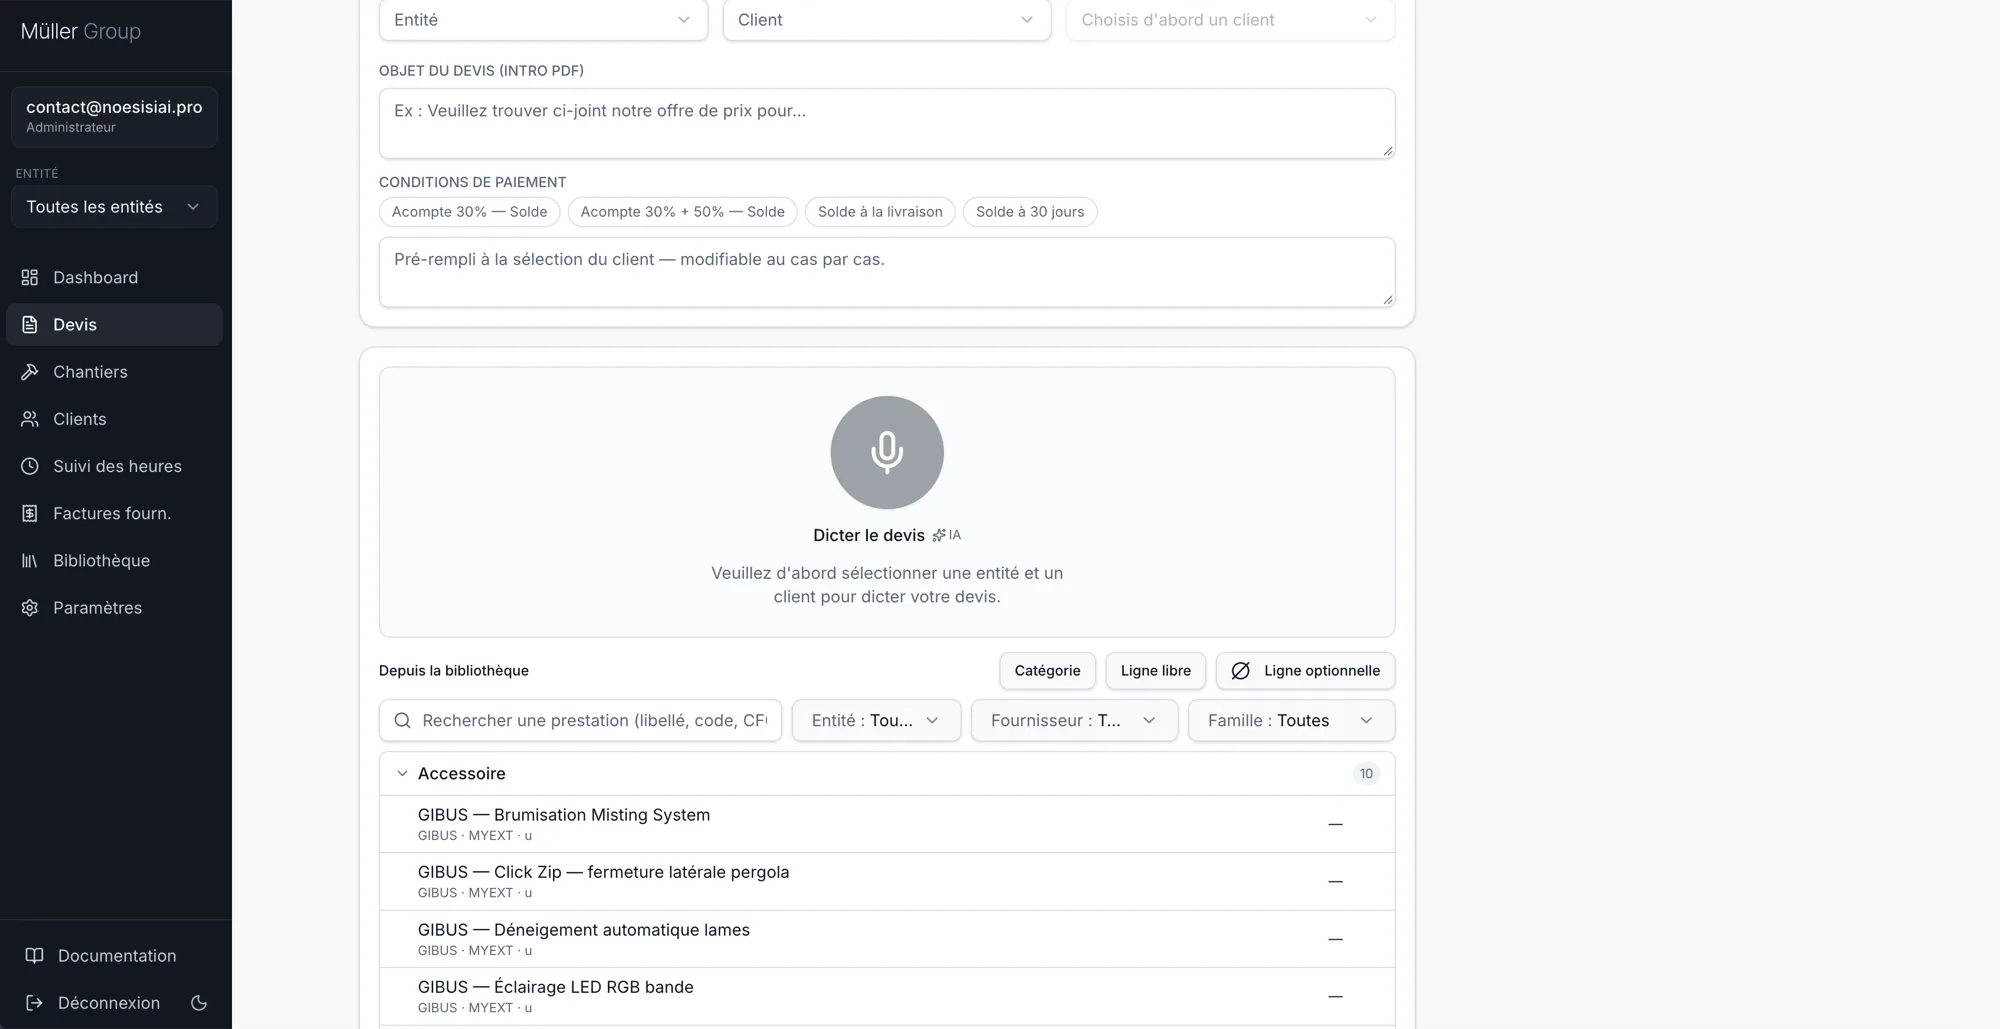The image size is (2000, 1029).
Task: Open the Clients page
Action: click(114, 418)
